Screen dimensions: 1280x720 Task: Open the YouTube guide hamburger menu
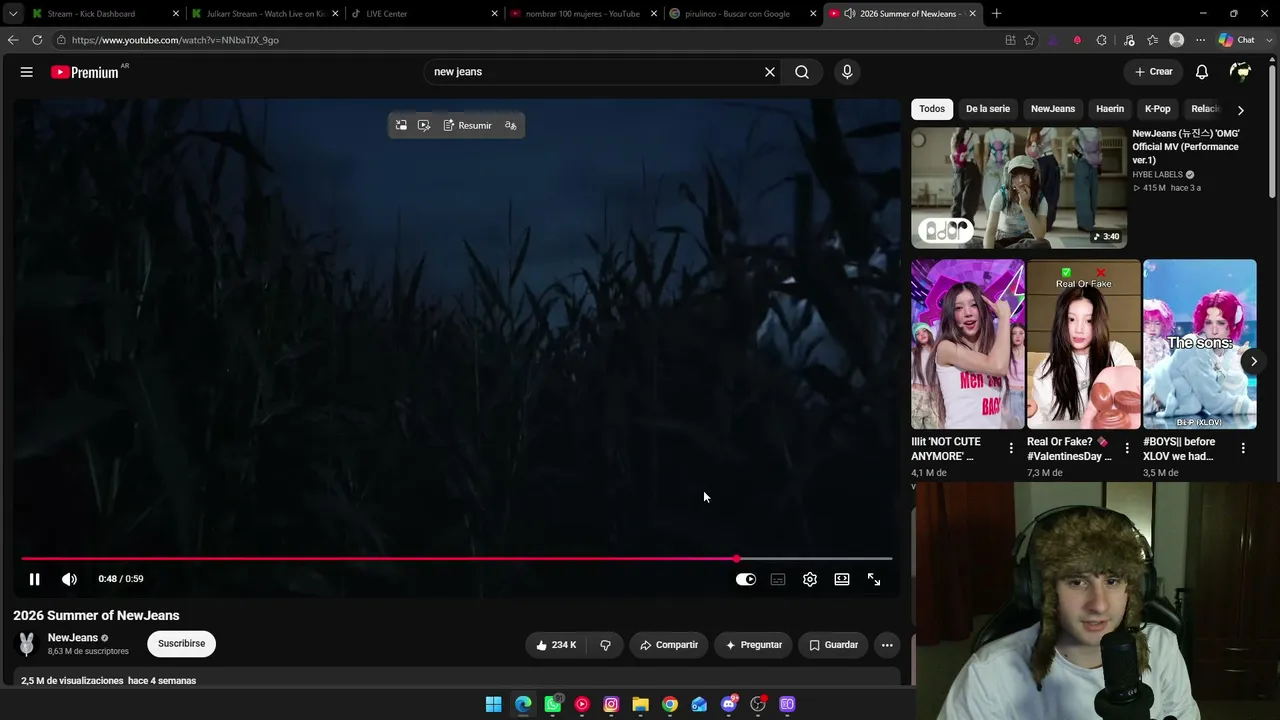(x=27, y=72)
